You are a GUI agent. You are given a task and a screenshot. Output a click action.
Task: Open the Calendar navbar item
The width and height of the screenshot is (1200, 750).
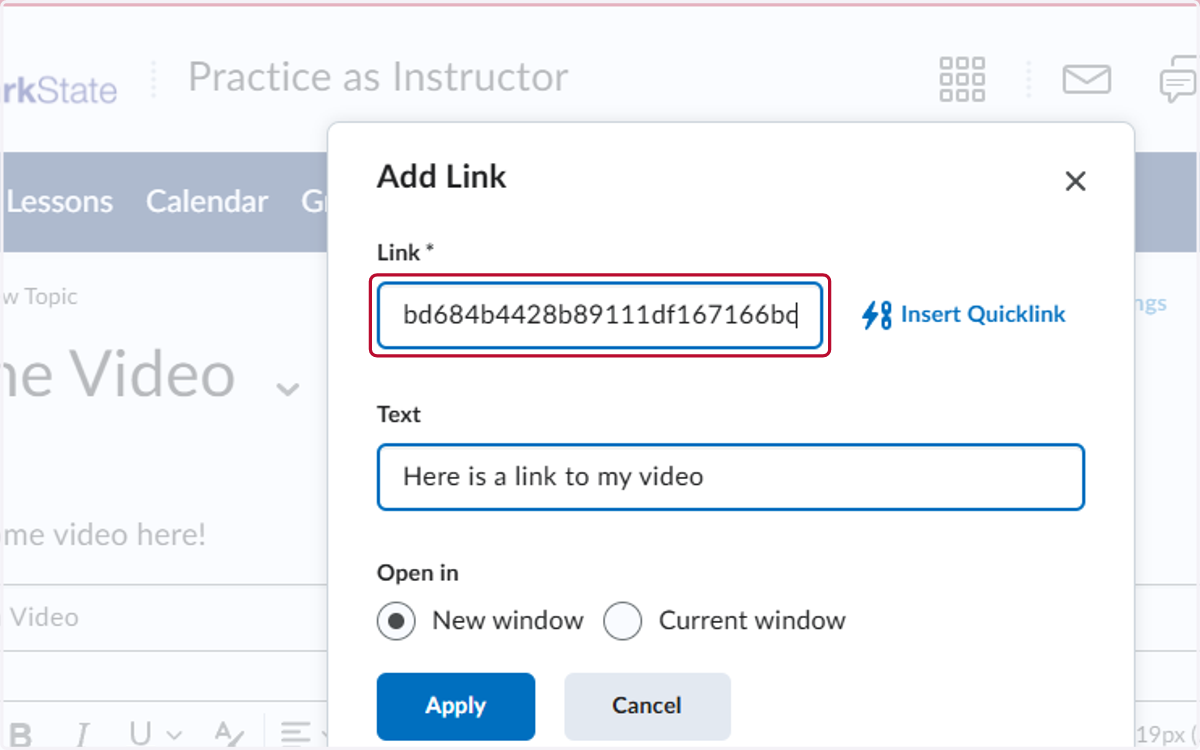click(207, 201)
